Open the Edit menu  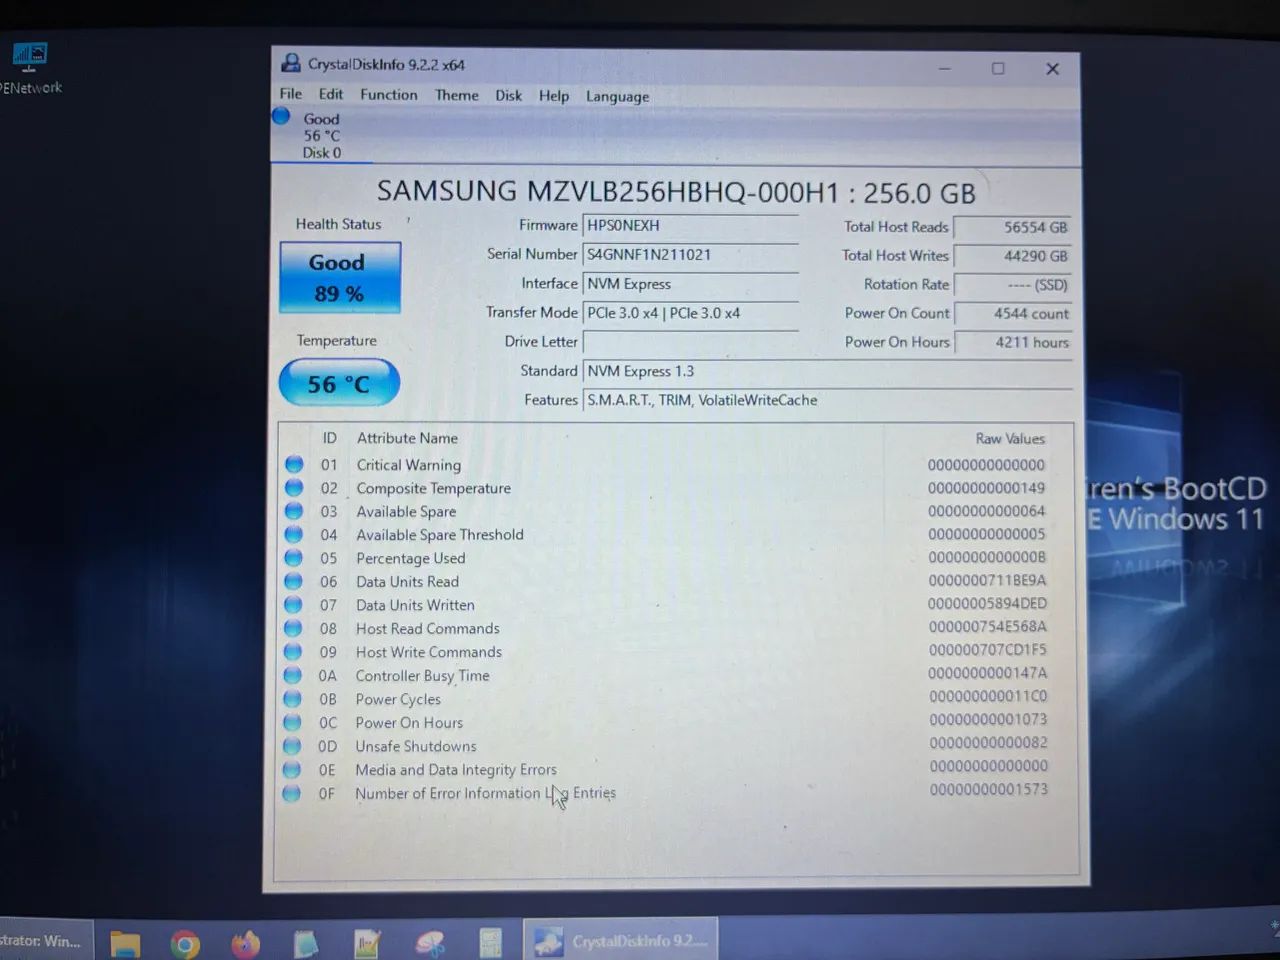(330, 94)
